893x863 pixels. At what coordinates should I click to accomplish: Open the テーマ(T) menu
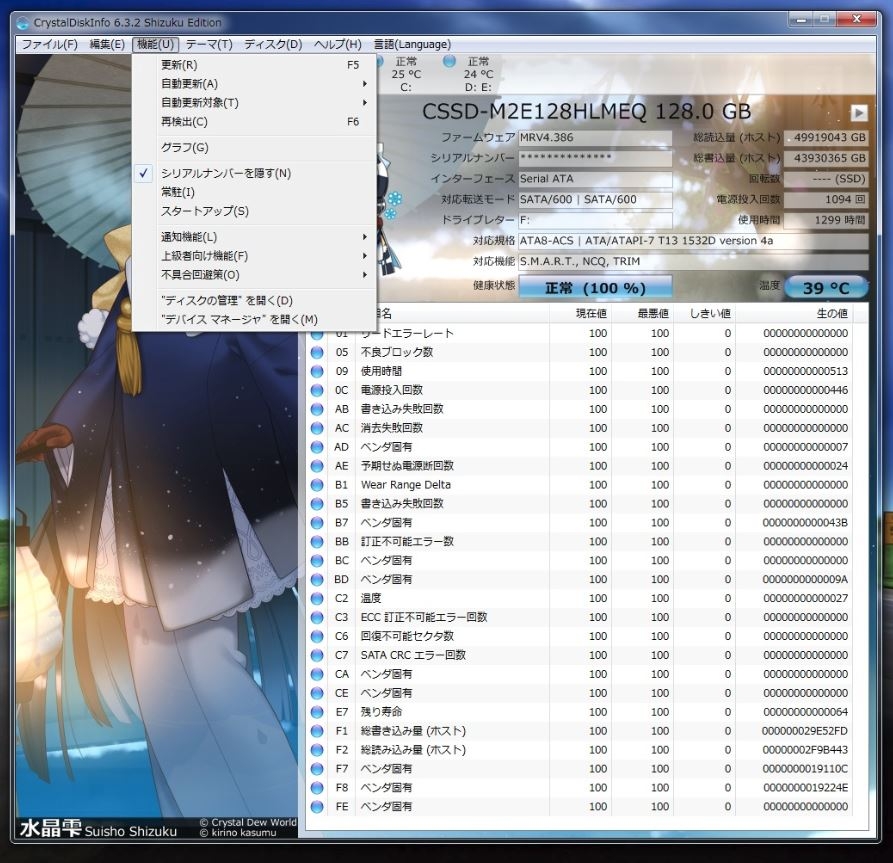tap(208, 44)
